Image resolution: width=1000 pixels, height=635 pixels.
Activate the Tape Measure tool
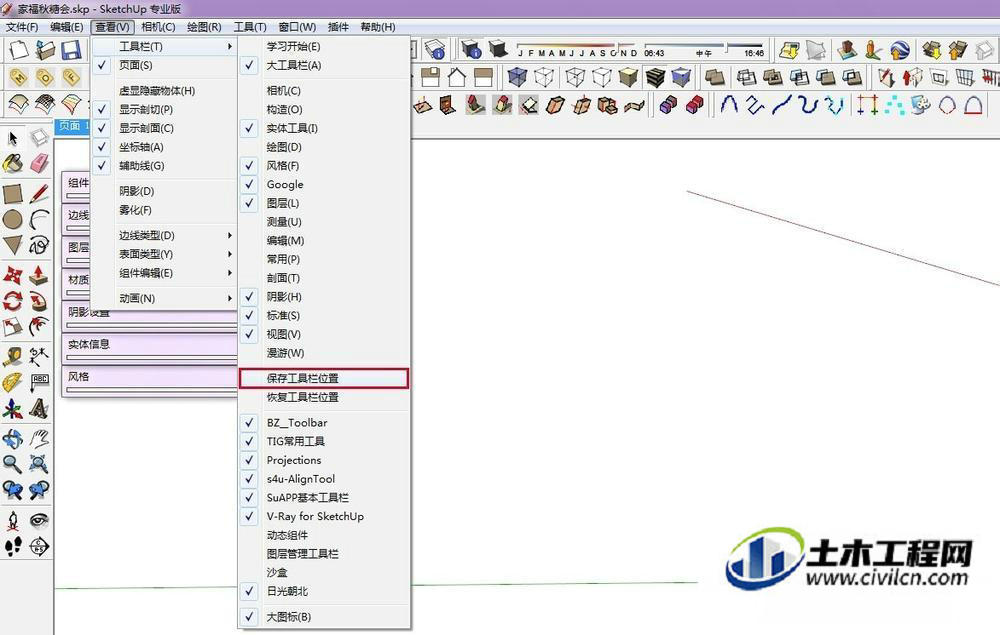13,356
